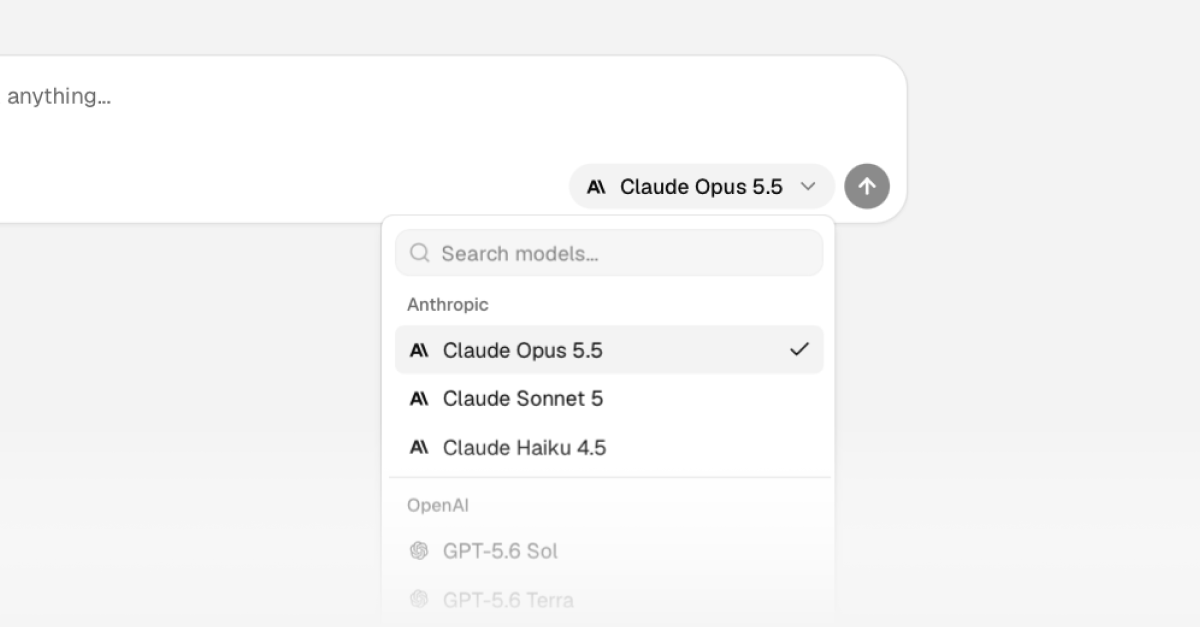Click the checkmark on the Claude Opus 5.5 row
Screen dimensions: 1200x627
799,350
